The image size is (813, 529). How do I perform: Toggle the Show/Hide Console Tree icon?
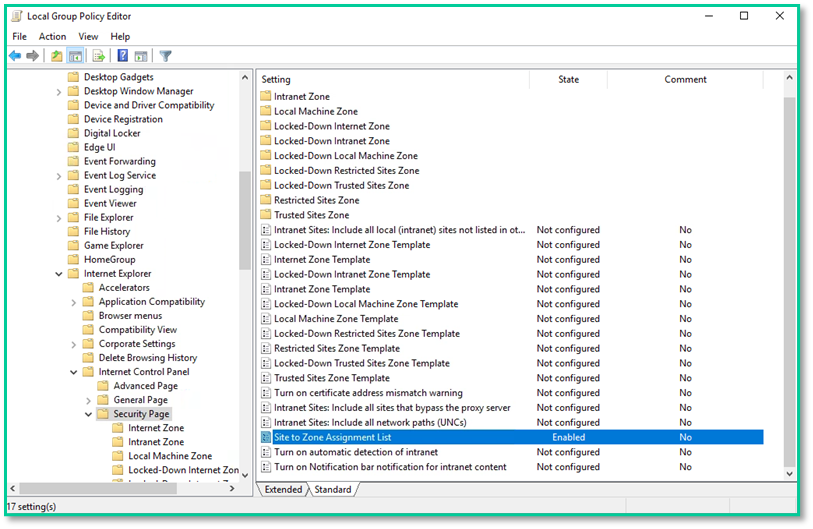(75, 56)
